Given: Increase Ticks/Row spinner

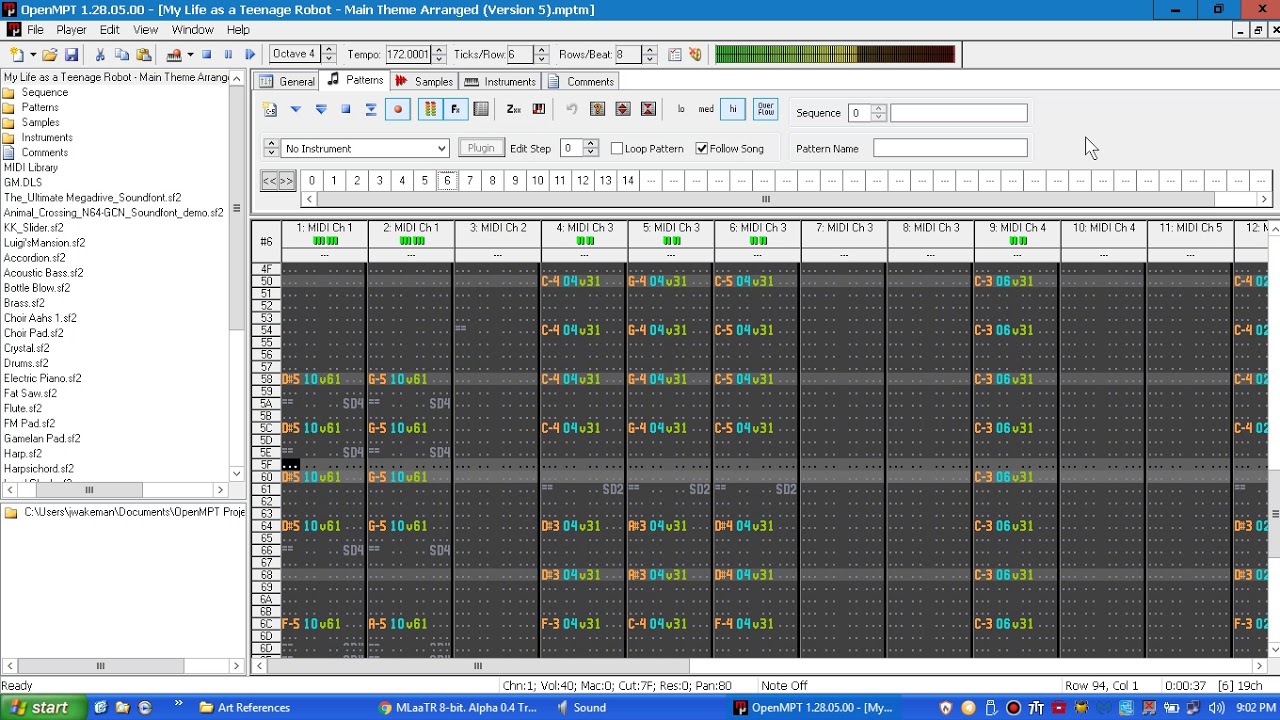Looking at the screenshot, I should click(542, 50).
